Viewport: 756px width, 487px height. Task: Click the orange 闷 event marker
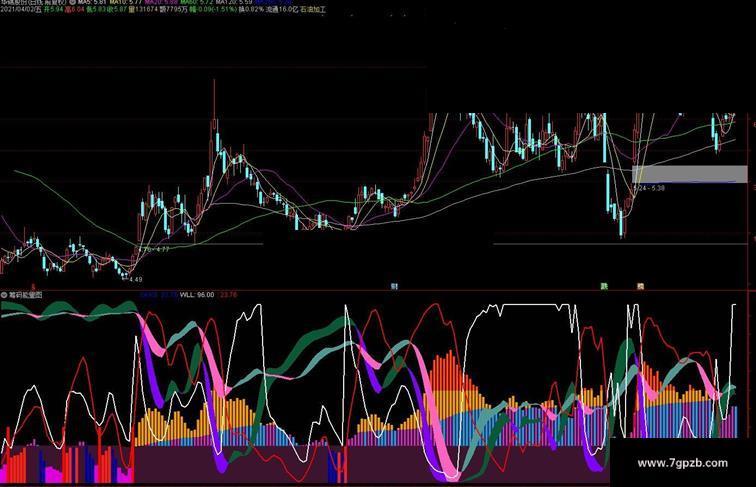640,286
